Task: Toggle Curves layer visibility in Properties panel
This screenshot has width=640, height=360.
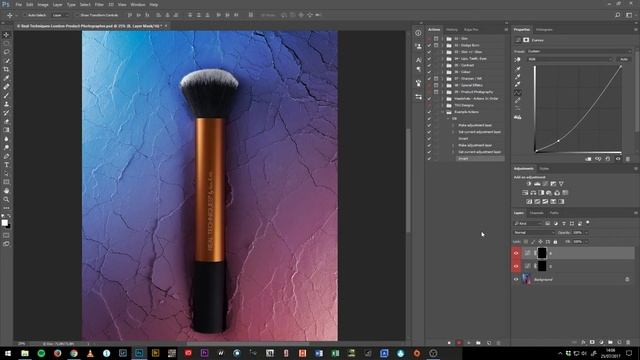Action: click(x=618, y=159)
